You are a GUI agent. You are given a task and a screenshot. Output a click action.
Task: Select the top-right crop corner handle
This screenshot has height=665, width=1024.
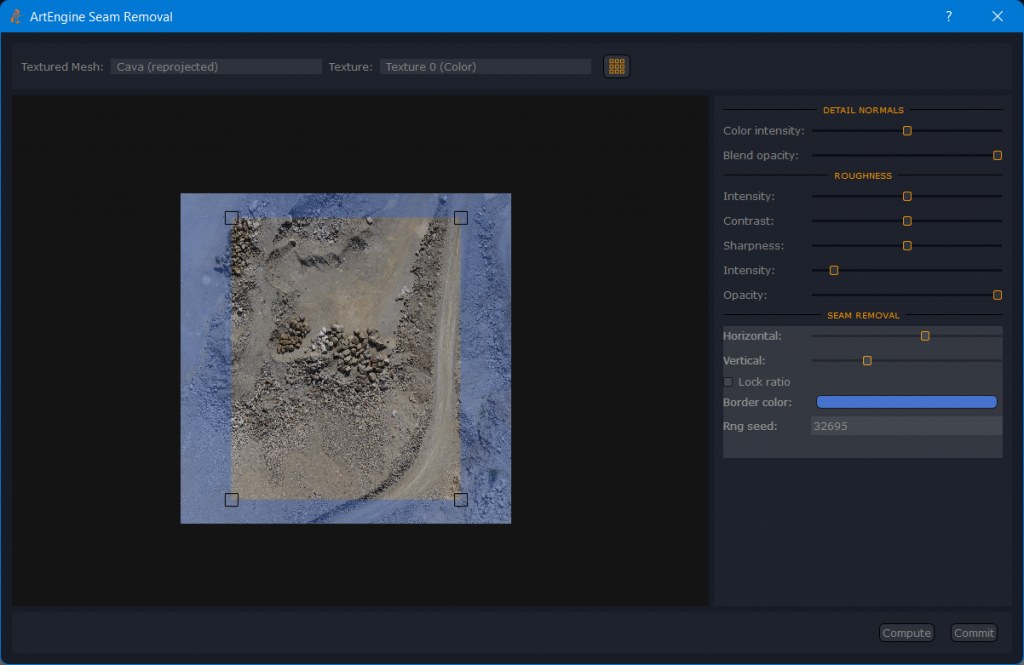[461, 217]
